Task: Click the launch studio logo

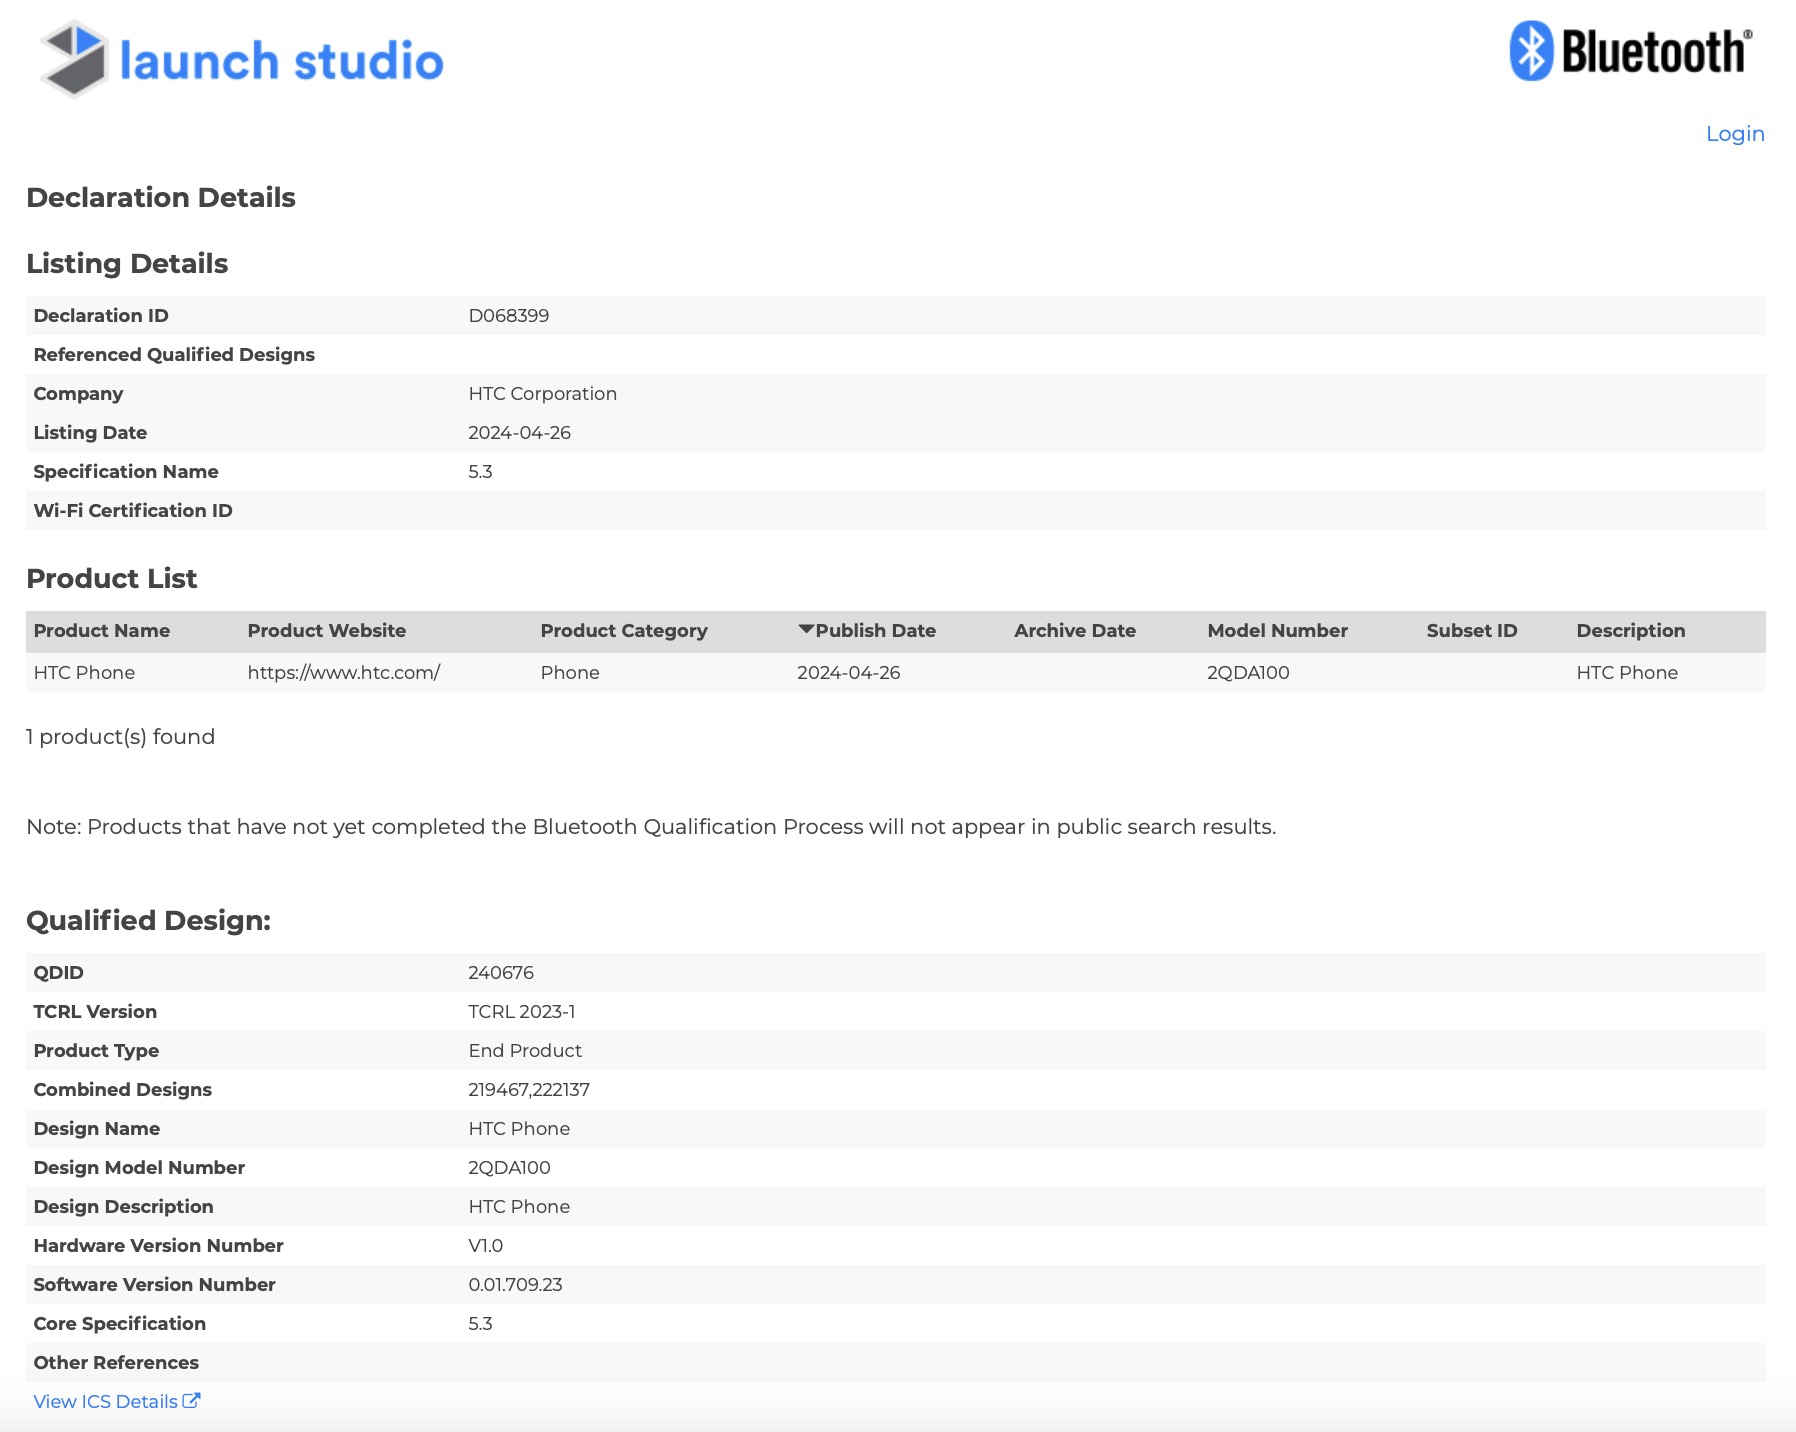Action: pos(241,59)
